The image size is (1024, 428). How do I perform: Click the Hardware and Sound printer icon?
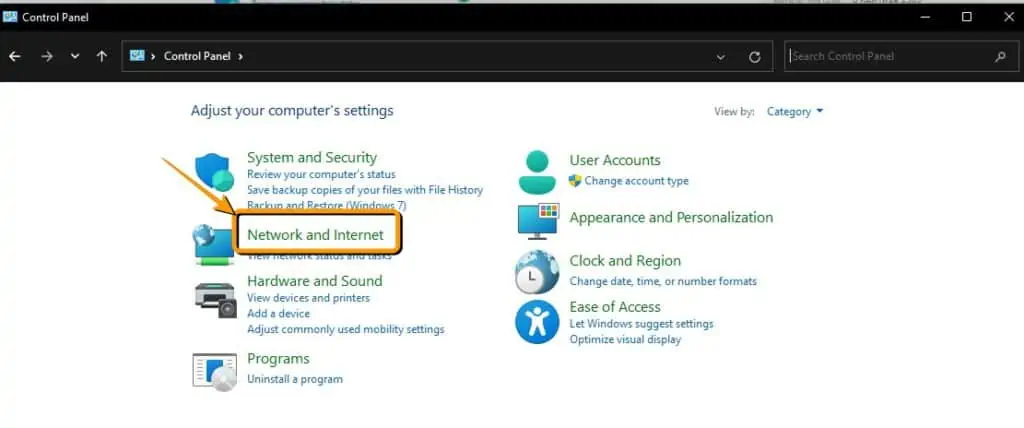(215, 300)
